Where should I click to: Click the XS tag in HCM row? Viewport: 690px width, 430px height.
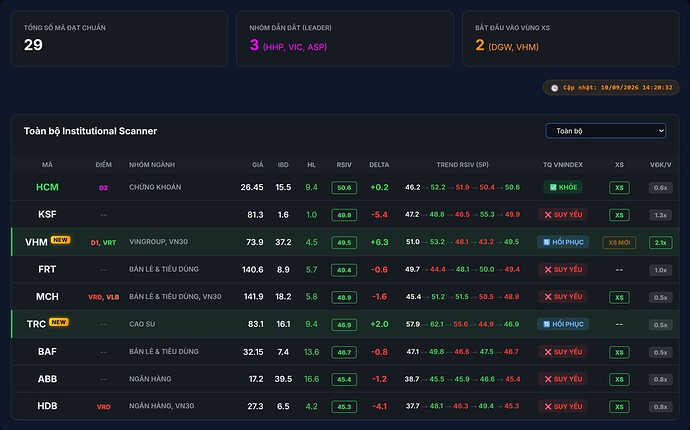click(x=619, y=187)
